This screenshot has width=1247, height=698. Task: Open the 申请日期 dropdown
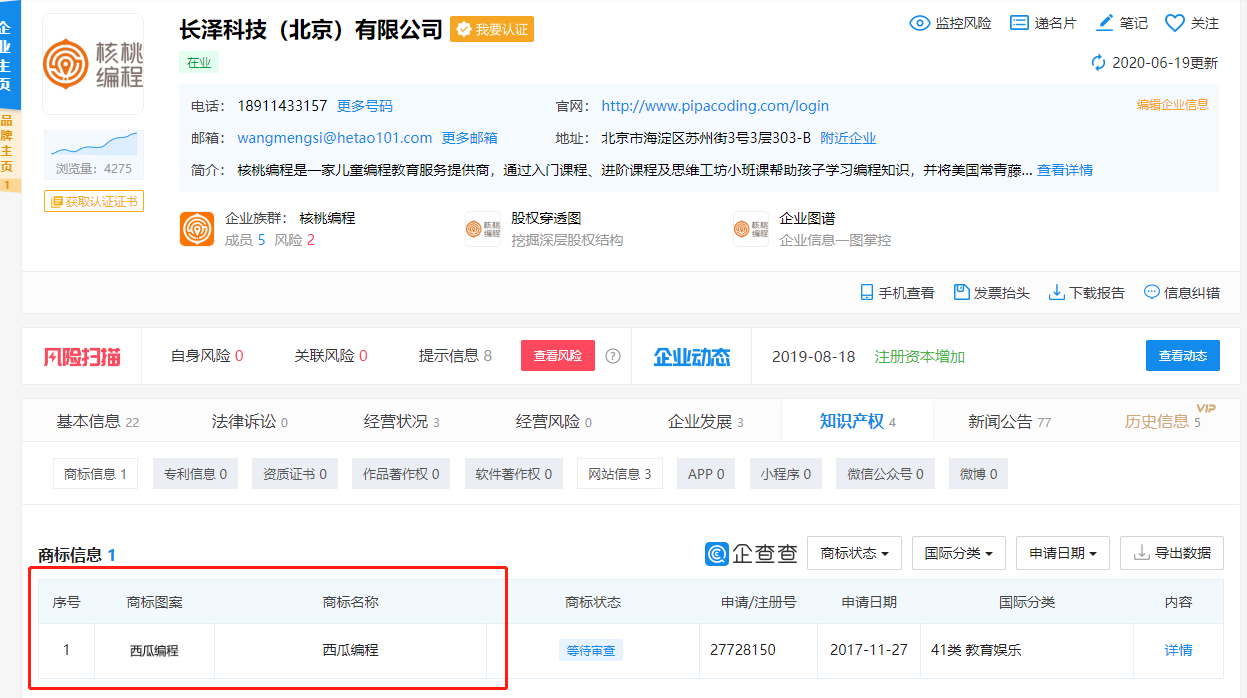(1062, 552)
